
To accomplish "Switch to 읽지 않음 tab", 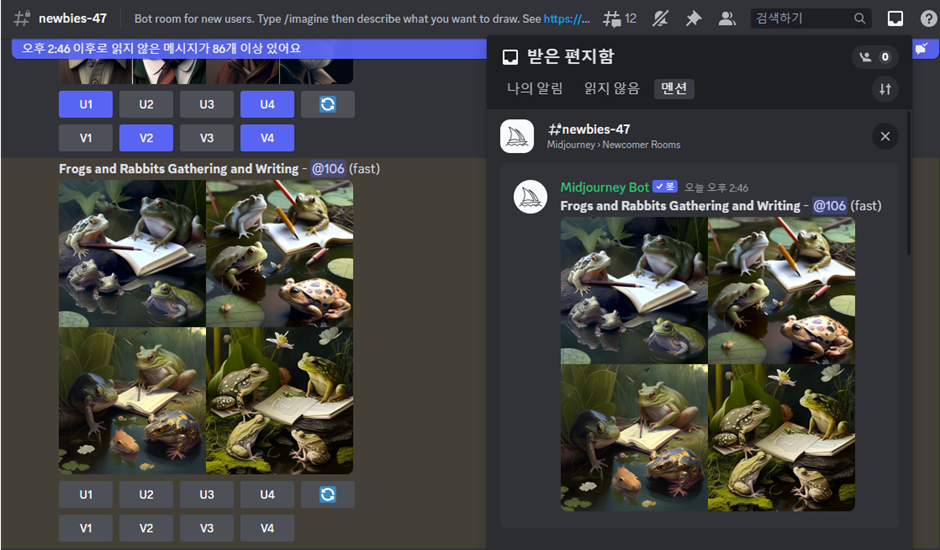I will (x=611, y=89).
